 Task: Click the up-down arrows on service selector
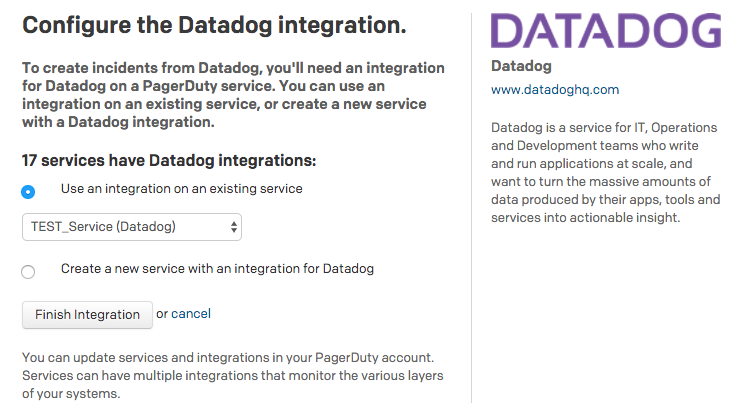pos(233,227)
